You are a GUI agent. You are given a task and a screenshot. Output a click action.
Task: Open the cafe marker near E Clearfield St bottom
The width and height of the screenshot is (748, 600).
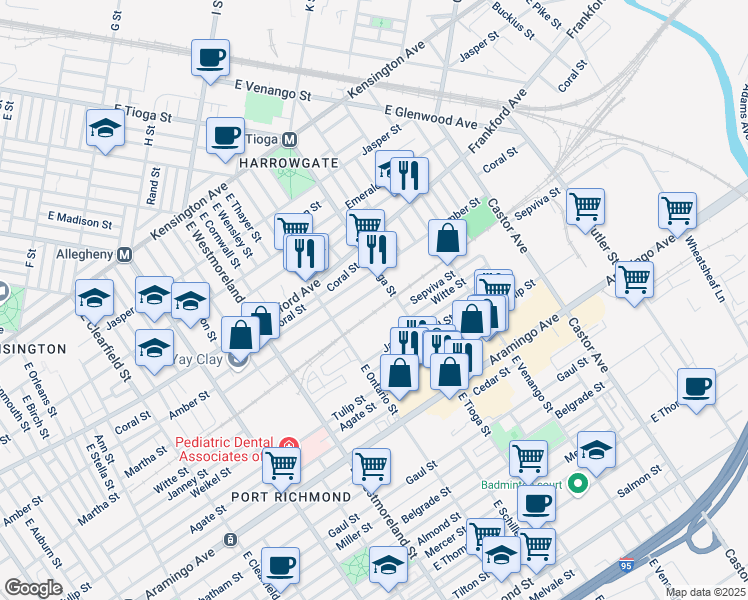(281, 568)
